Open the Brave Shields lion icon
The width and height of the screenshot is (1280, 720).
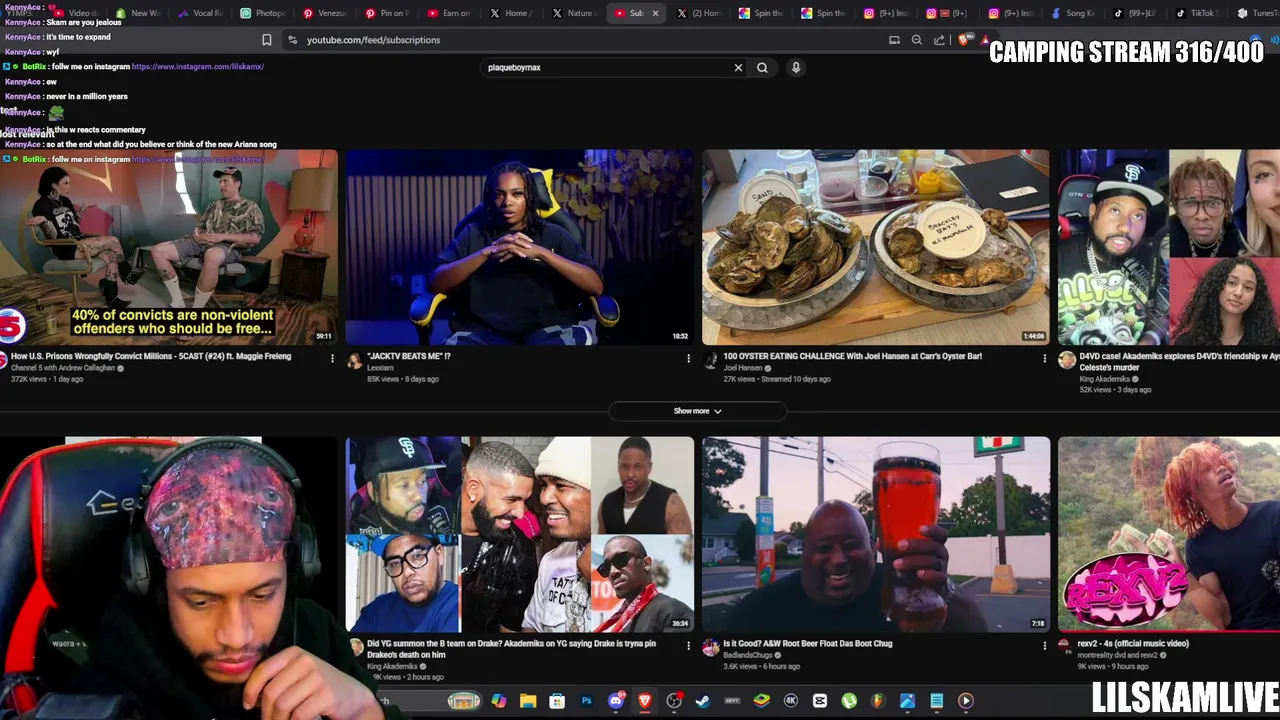(x=963, y=40)
